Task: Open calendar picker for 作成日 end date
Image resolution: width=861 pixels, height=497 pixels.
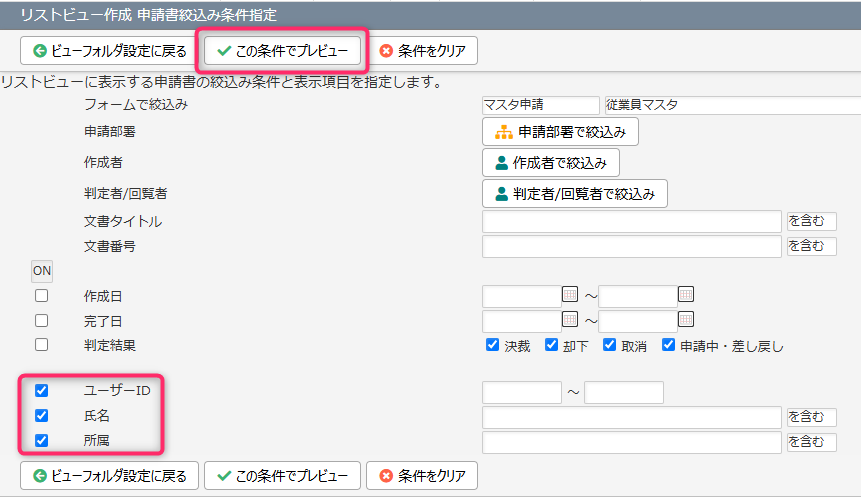Action: 686,294
